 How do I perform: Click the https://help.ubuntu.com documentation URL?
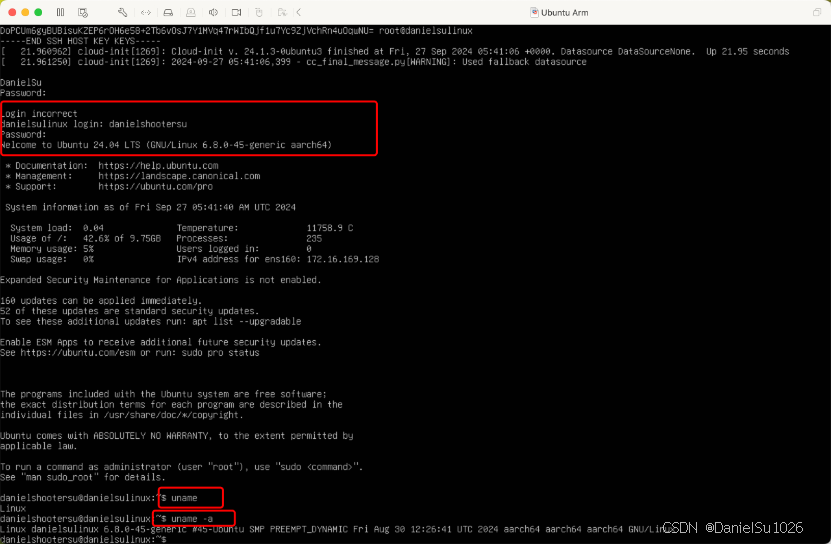[158, 166]
